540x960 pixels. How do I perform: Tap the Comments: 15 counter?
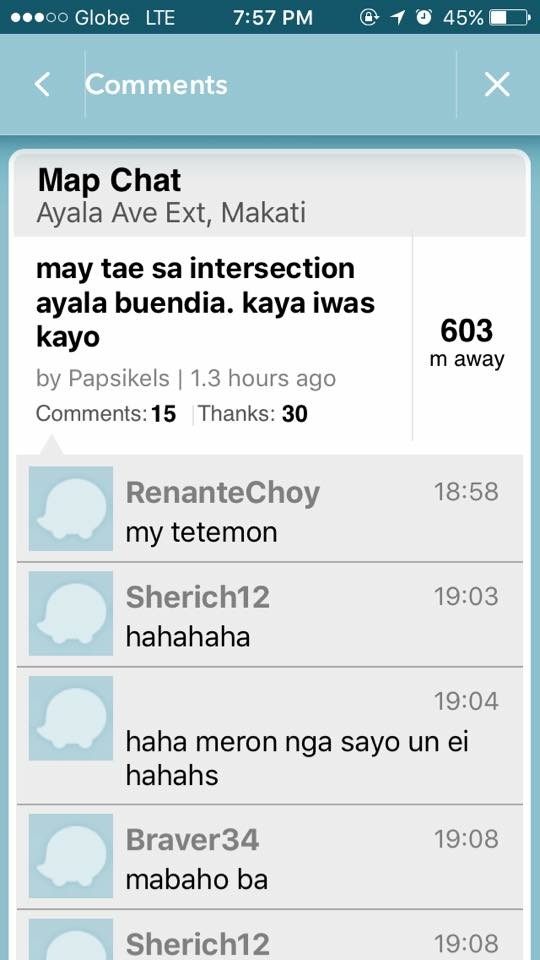click(106, 414)
